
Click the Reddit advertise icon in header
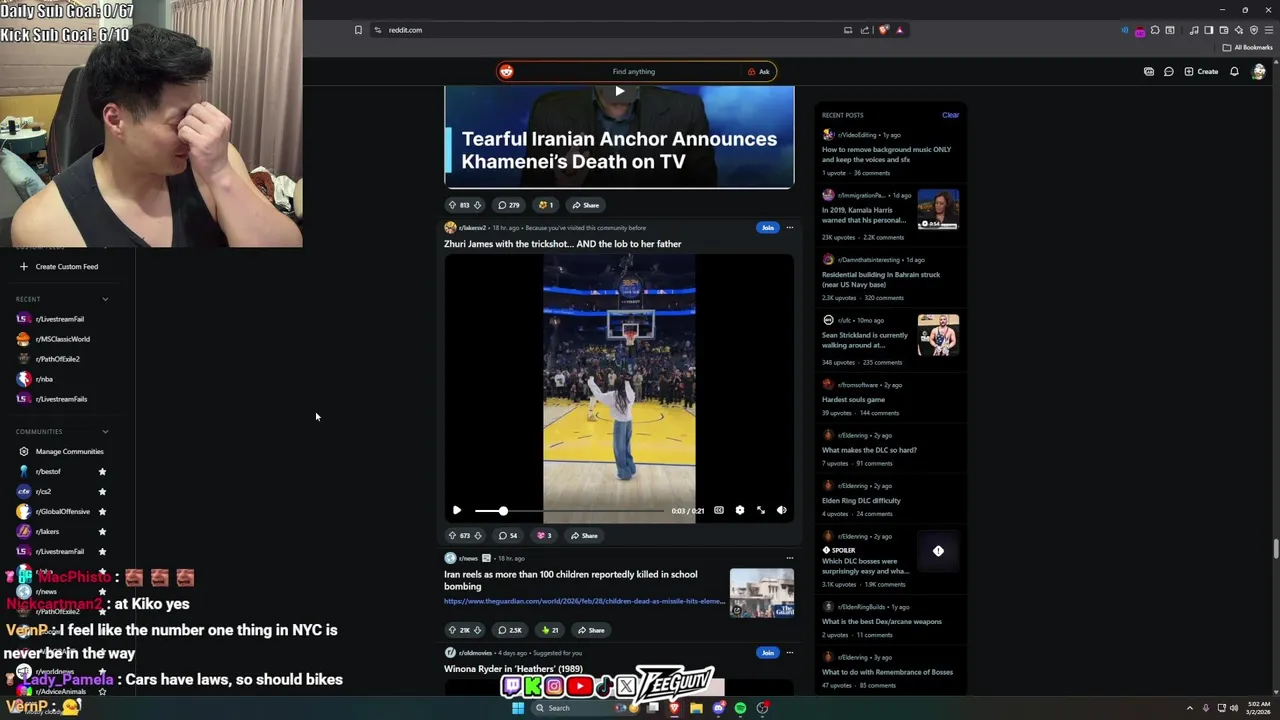[x=1149, y=72]
